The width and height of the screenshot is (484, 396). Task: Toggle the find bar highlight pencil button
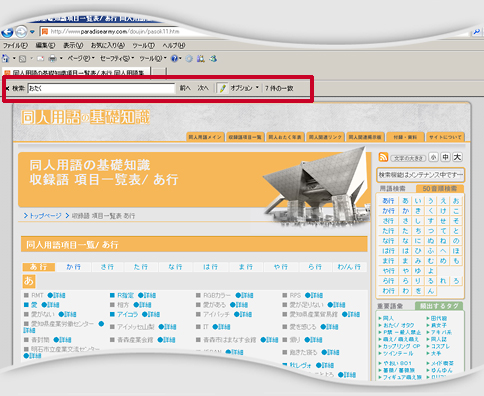(x=222, y=88)
